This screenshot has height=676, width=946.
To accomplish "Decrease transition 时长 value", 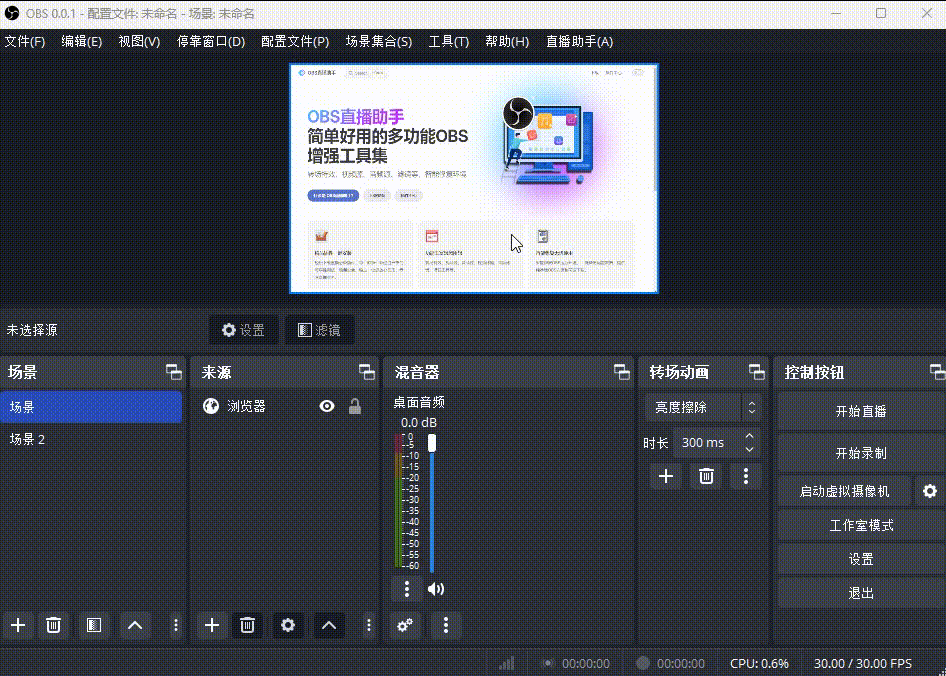I will pyautogui.click(x=749, y=450).
